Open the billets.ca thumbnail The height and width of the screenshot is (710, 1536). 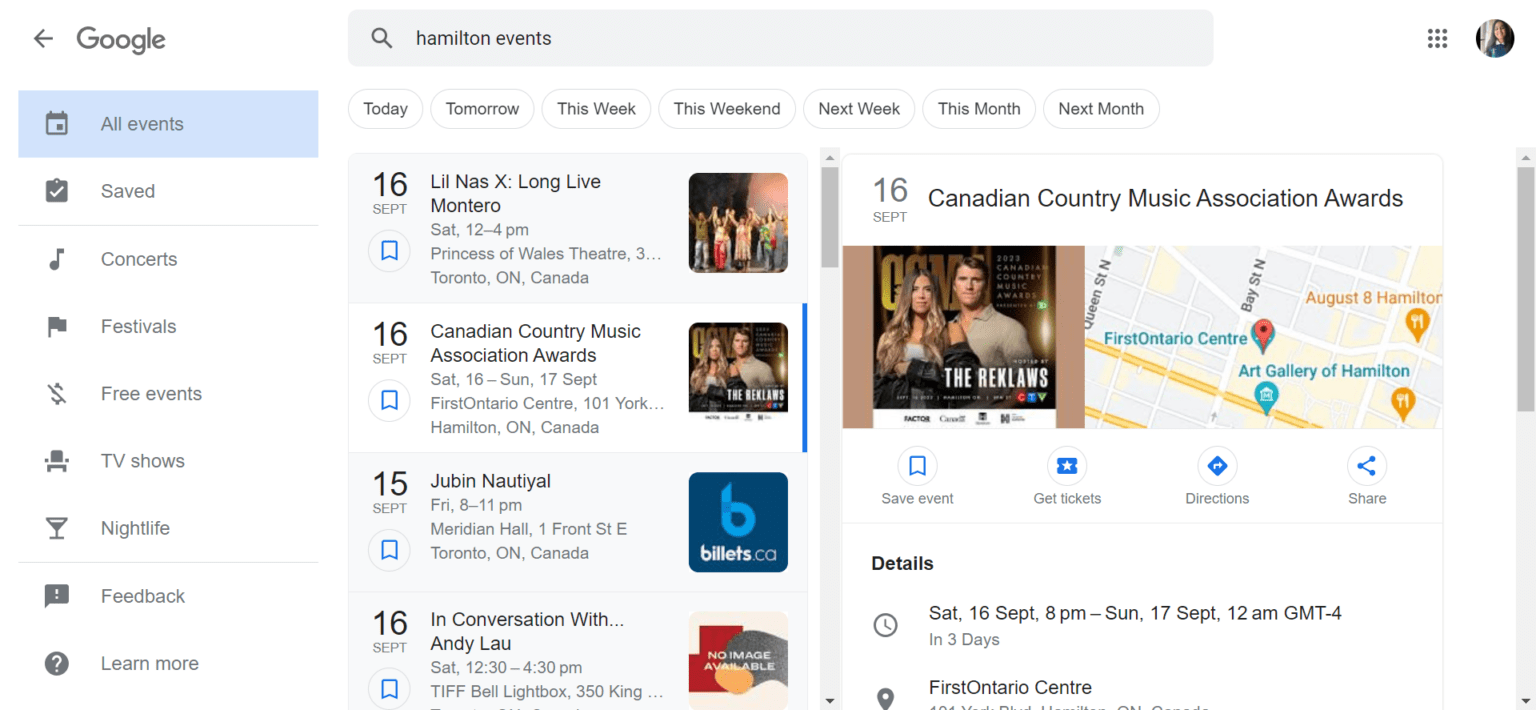coord(738,522)
